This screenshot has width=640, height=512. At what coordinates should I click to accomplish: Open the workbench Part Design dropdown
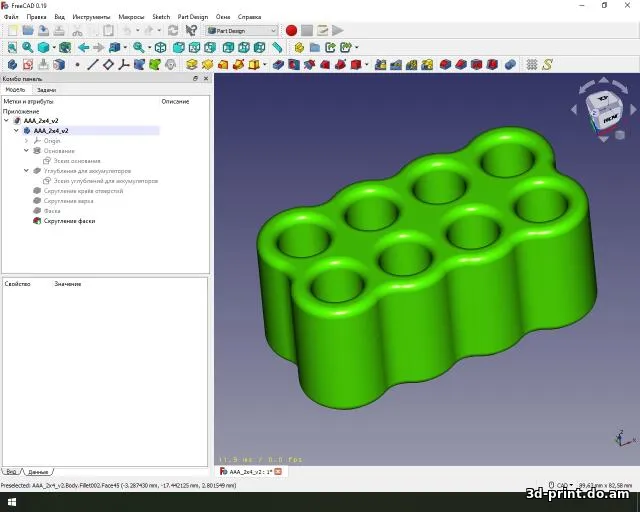(x=242, y=31)
